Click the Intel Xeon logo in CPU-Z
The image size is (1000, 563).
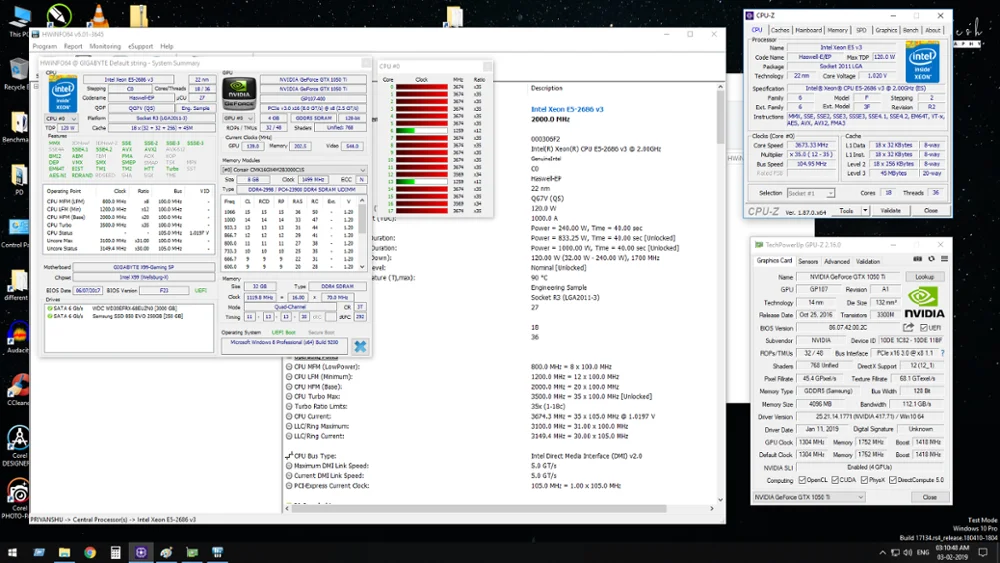click(921, 62)
